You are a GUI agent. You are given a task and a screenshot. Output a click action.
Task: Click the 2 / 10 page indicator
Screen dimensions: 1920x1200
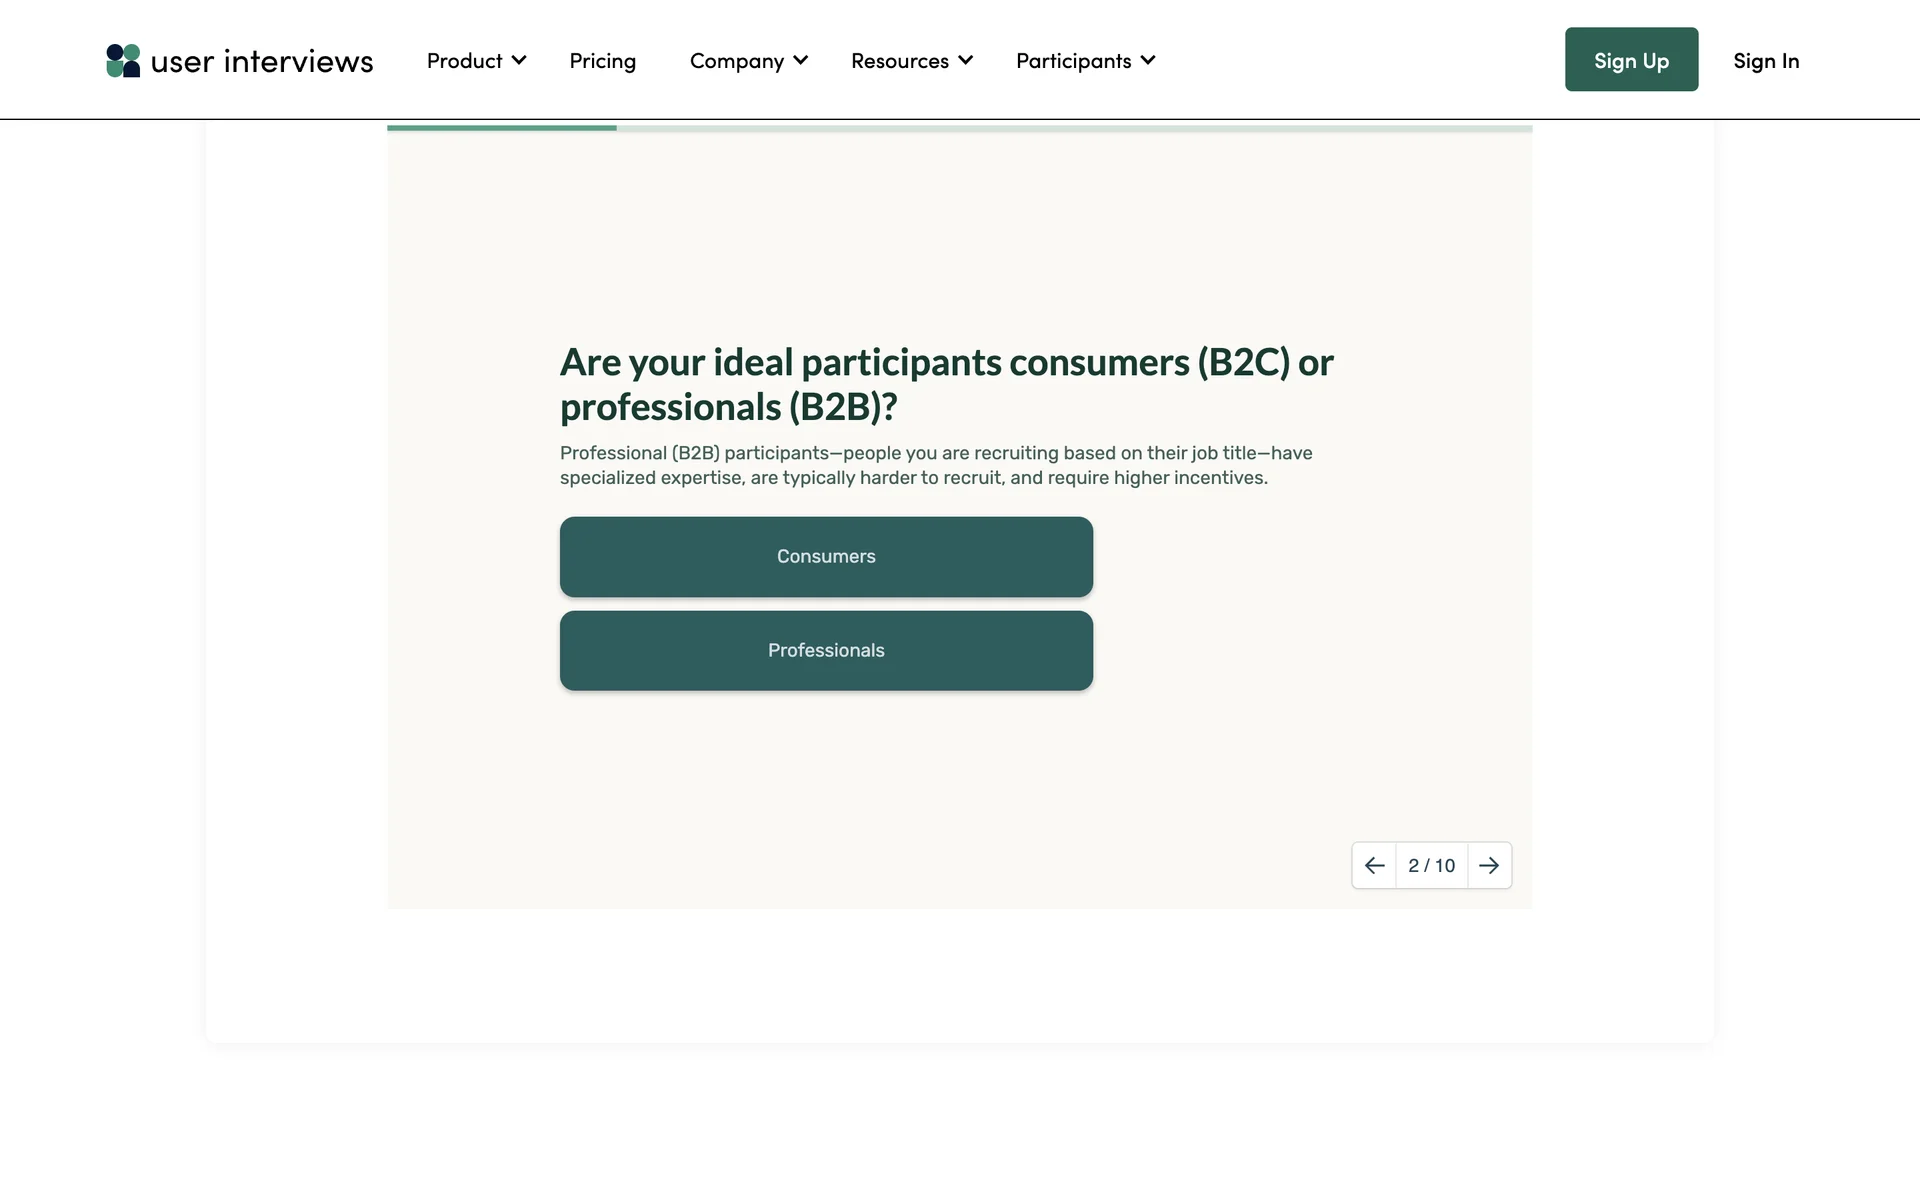pos(1431,865)
